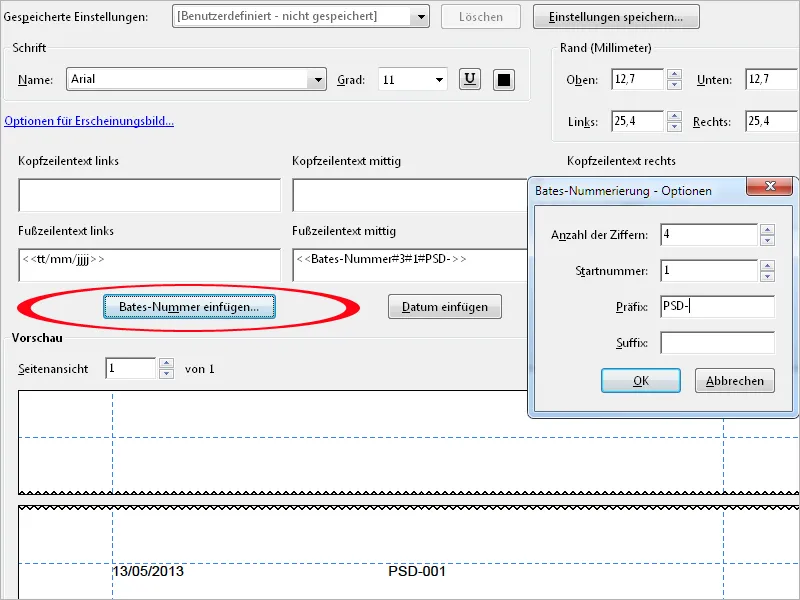
Task: Click Bates-Nummer einfügen button
Action: [189, 307]
